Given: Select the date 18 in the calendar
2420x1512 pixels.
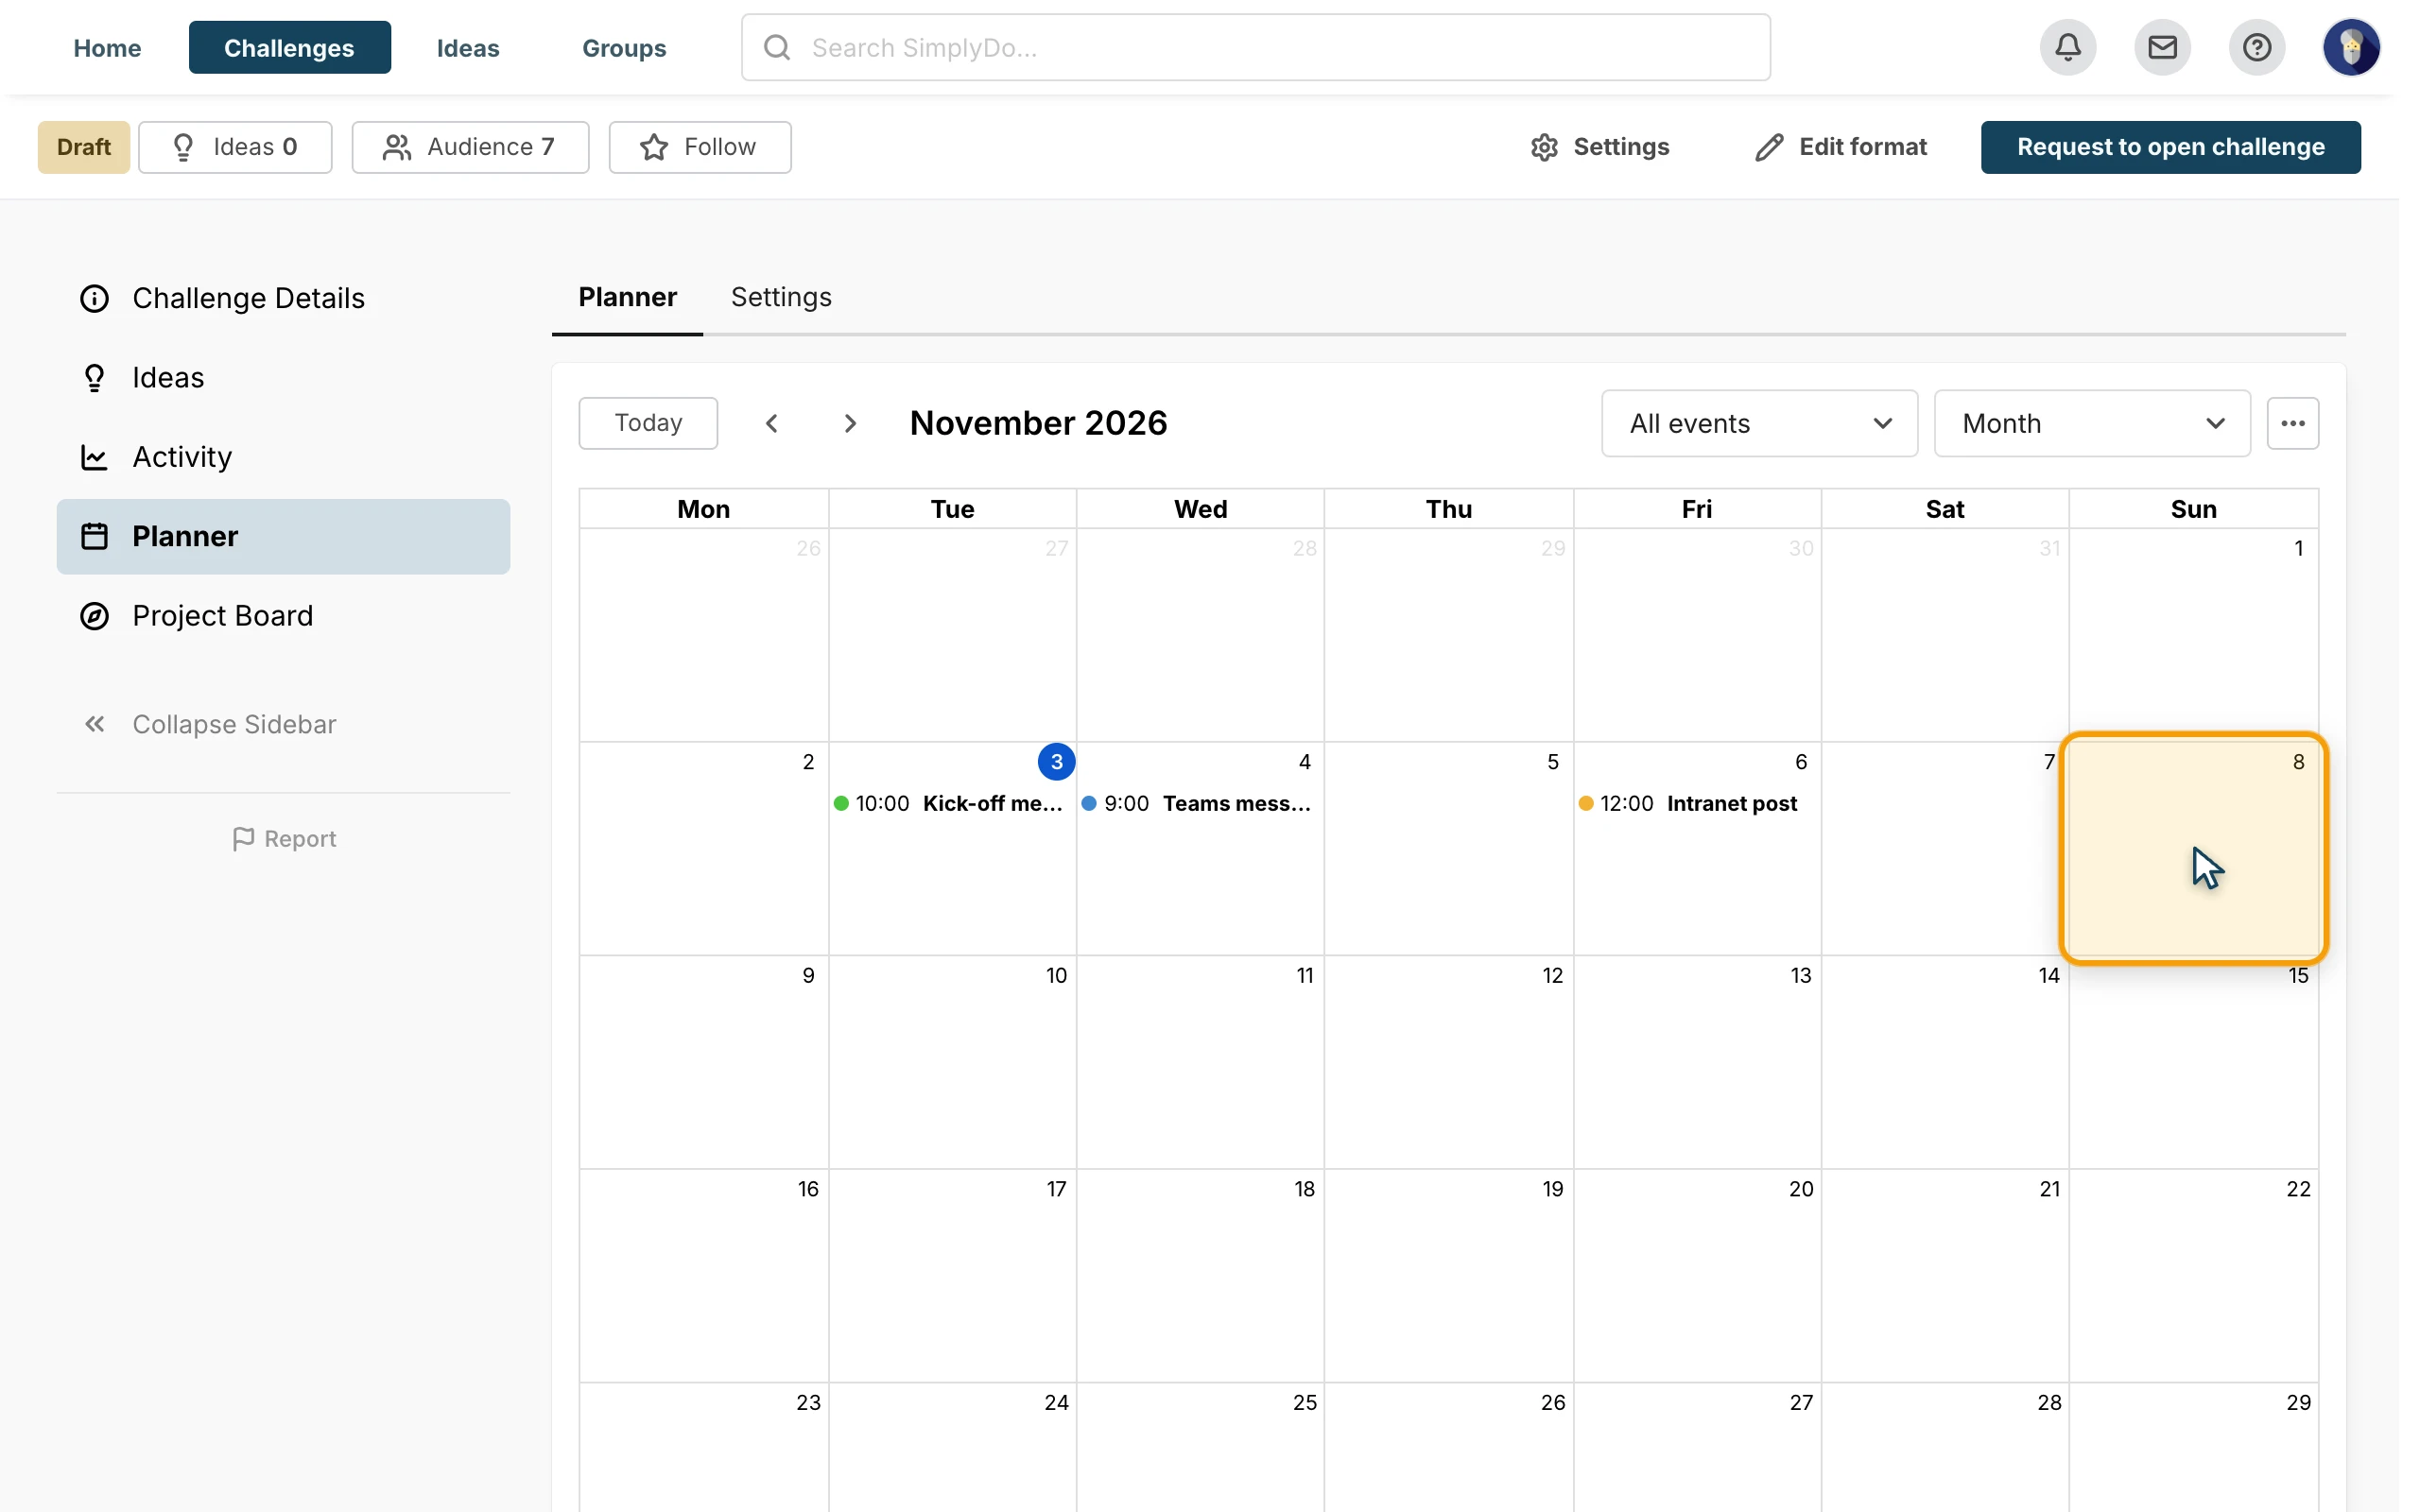Looking at the screenshot, I should 1304,1189.
